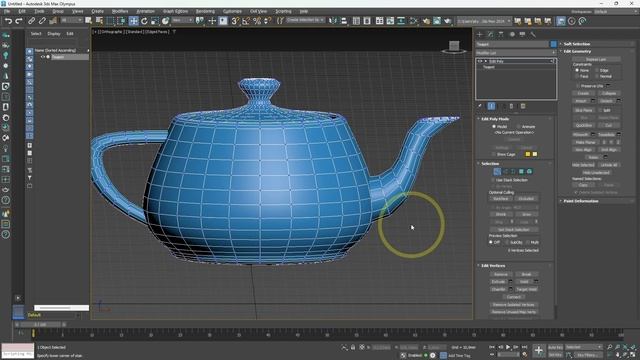Screen dimensions: 640x360
Task: Open the Modifiers menu
Action: point(120,11)
